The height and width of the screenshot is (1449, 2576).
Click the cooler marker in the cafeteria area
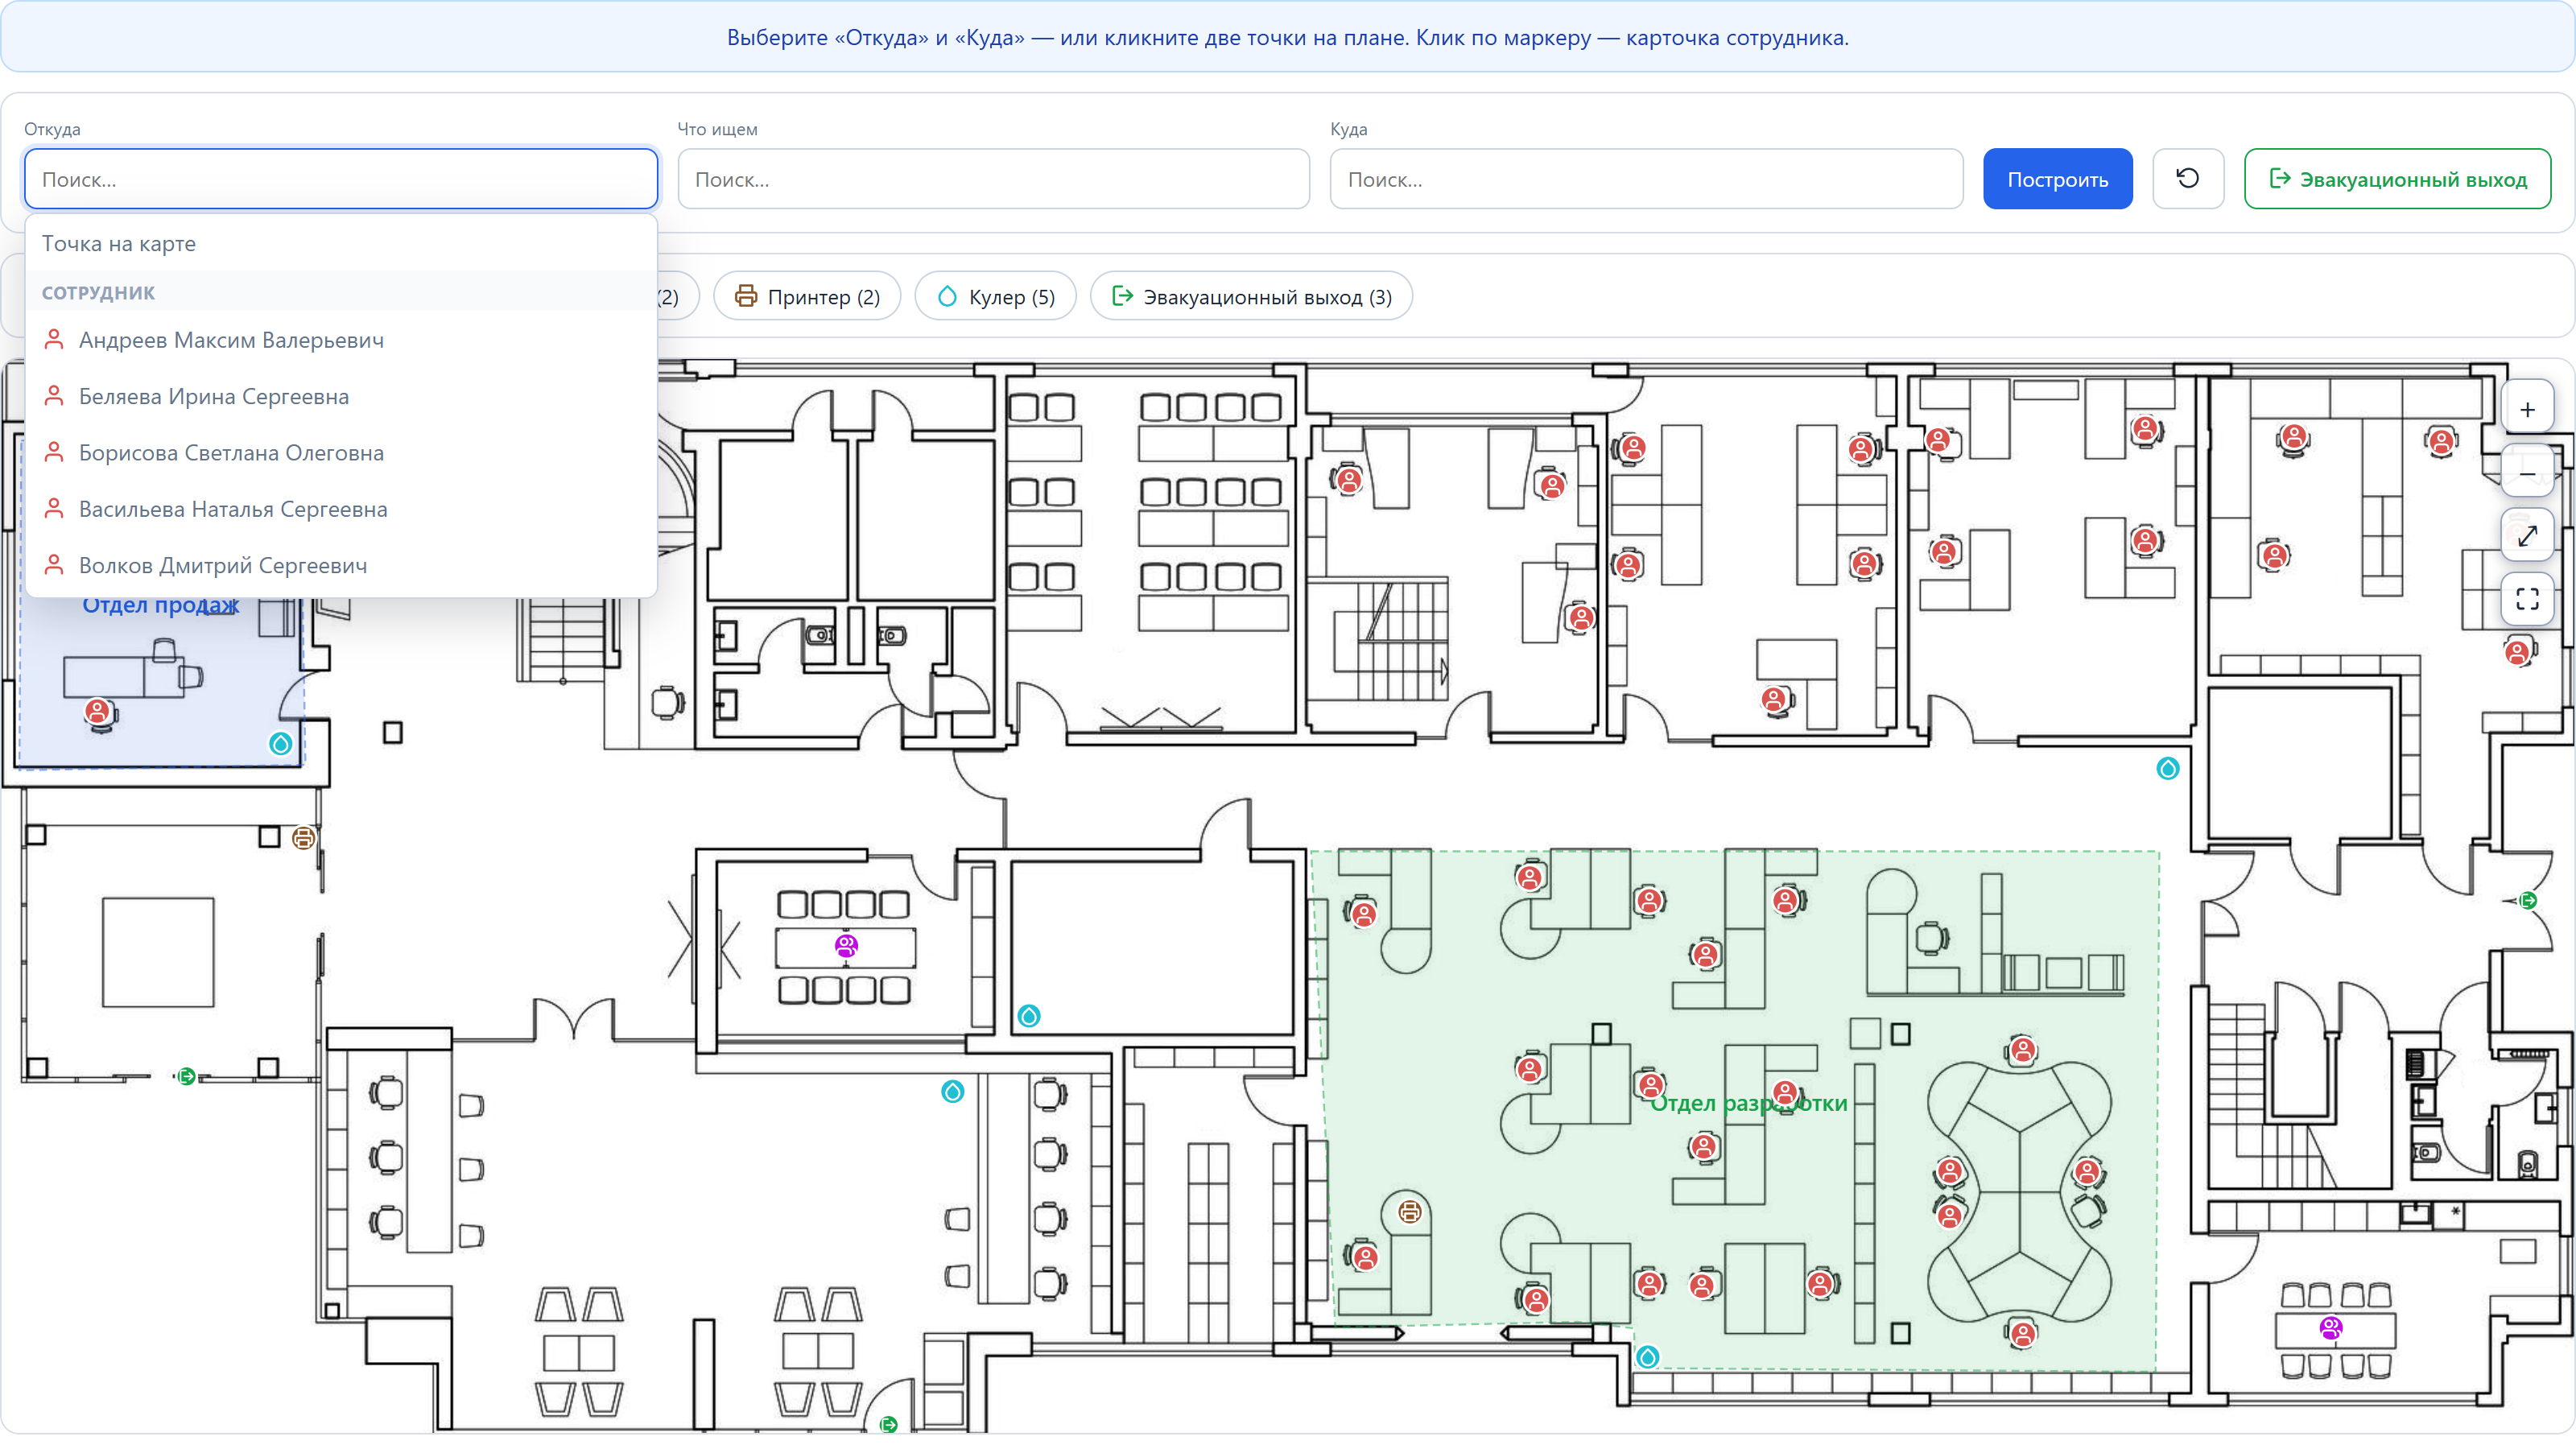coord(952,1091)
